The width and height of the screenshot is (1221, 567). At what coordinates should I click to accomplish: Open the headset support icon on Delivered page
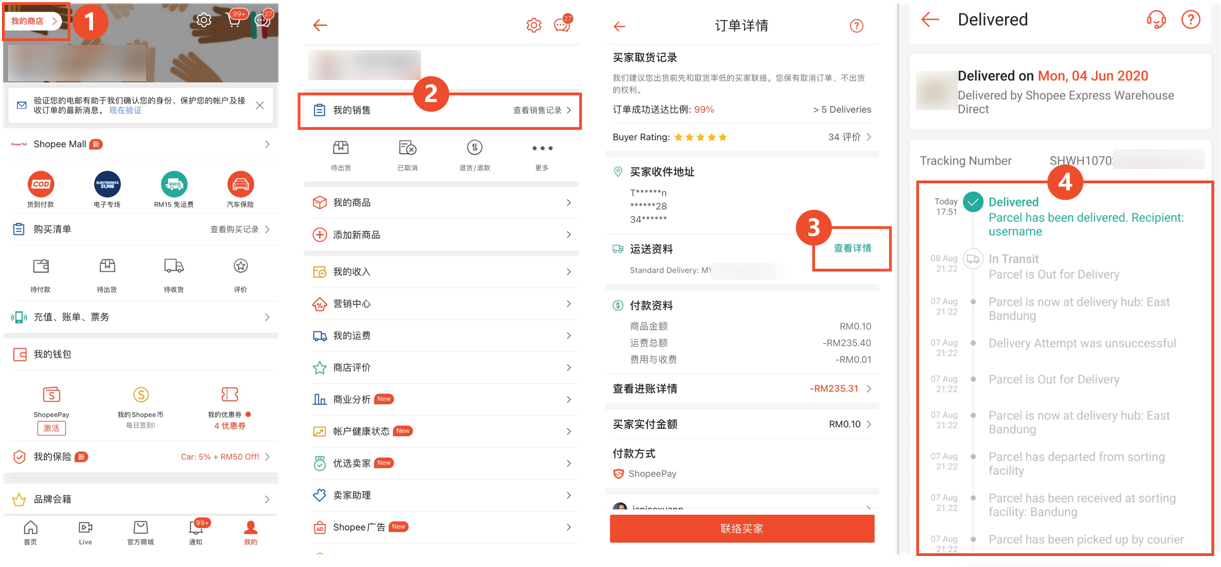tap(1156, 20)
